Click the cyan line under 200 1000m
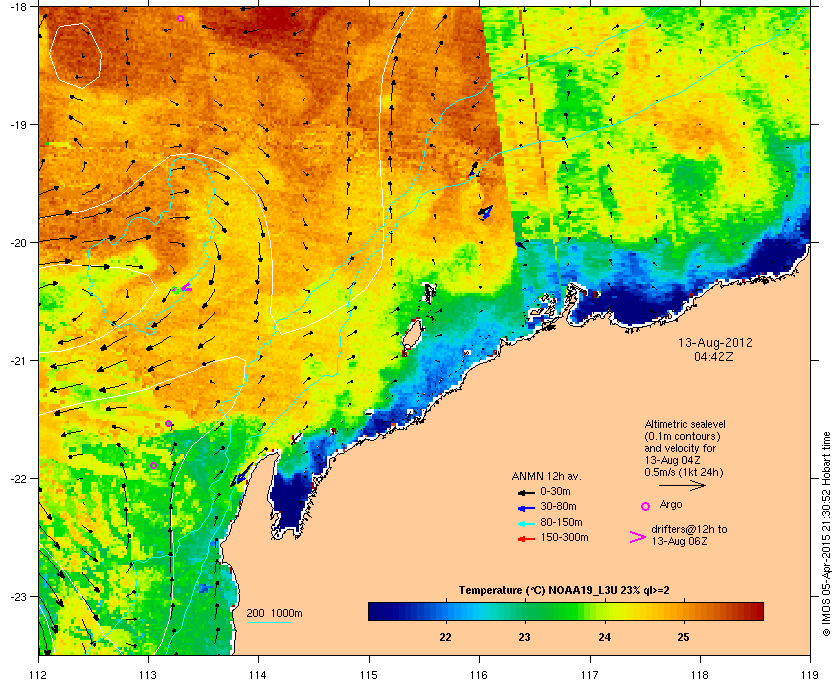Screen dimensions: 840x680 tap(268, 623)
